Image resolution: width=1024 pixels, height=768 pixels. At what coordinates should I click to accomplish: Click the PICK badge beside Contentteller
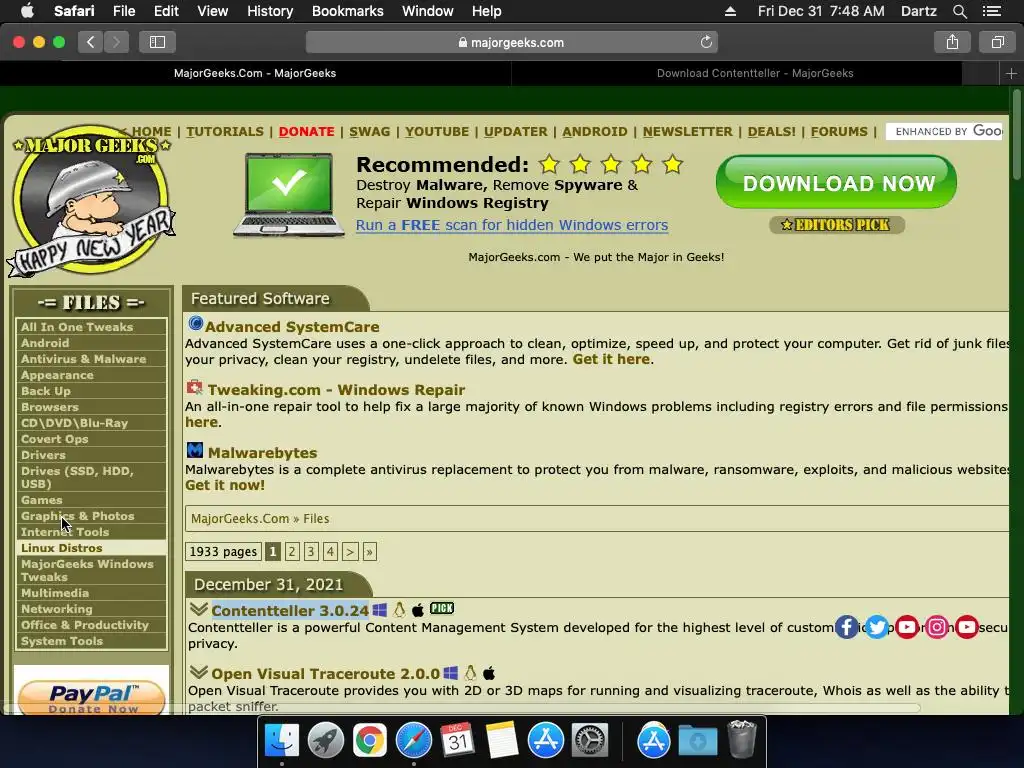click(442, 609)
